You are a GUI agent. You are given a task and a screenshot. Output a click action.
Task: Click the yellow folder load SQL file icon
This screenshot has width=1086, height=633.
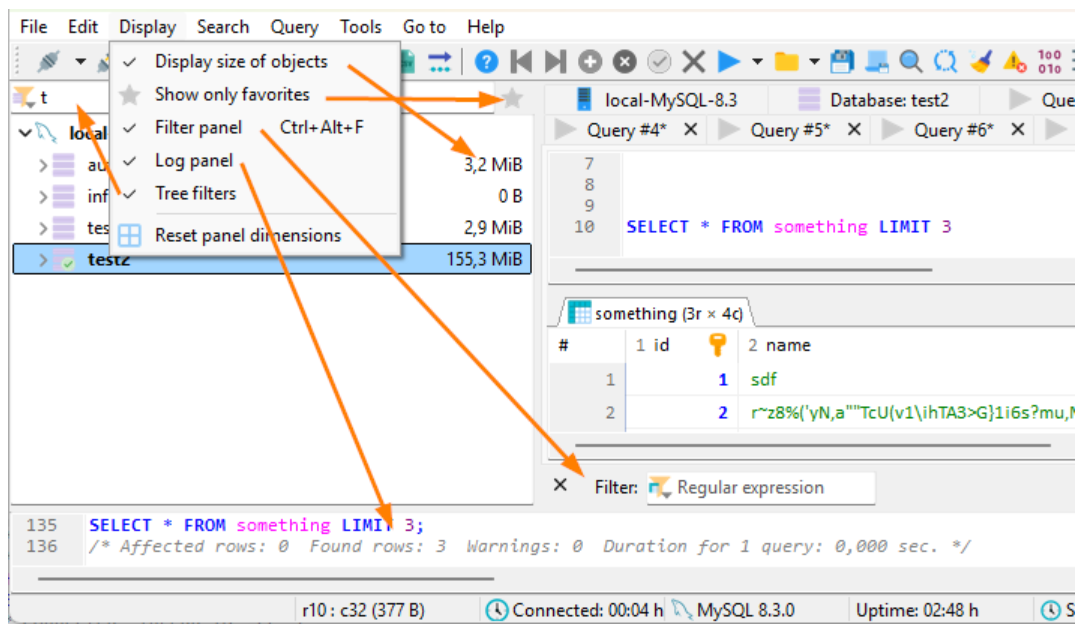click(787, 62)
